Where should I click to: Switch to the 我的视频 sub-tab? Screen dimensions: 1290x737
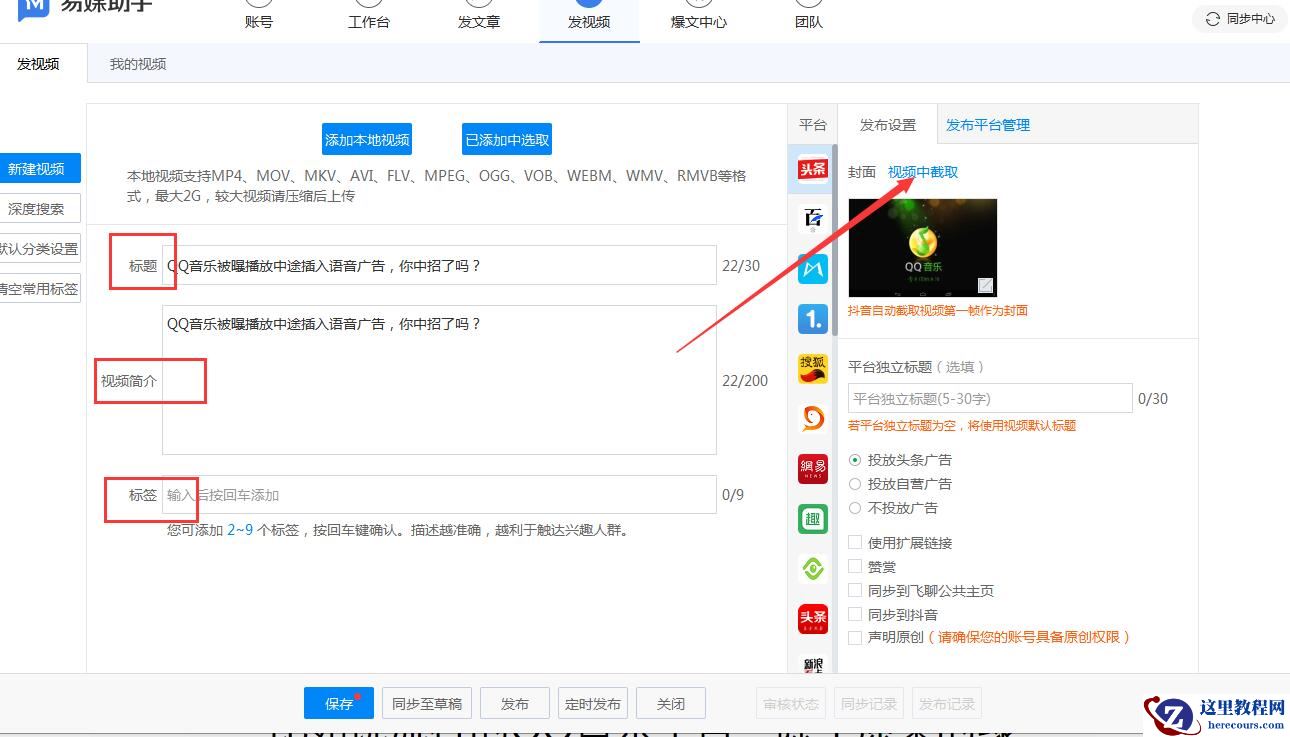coord(138,64)
